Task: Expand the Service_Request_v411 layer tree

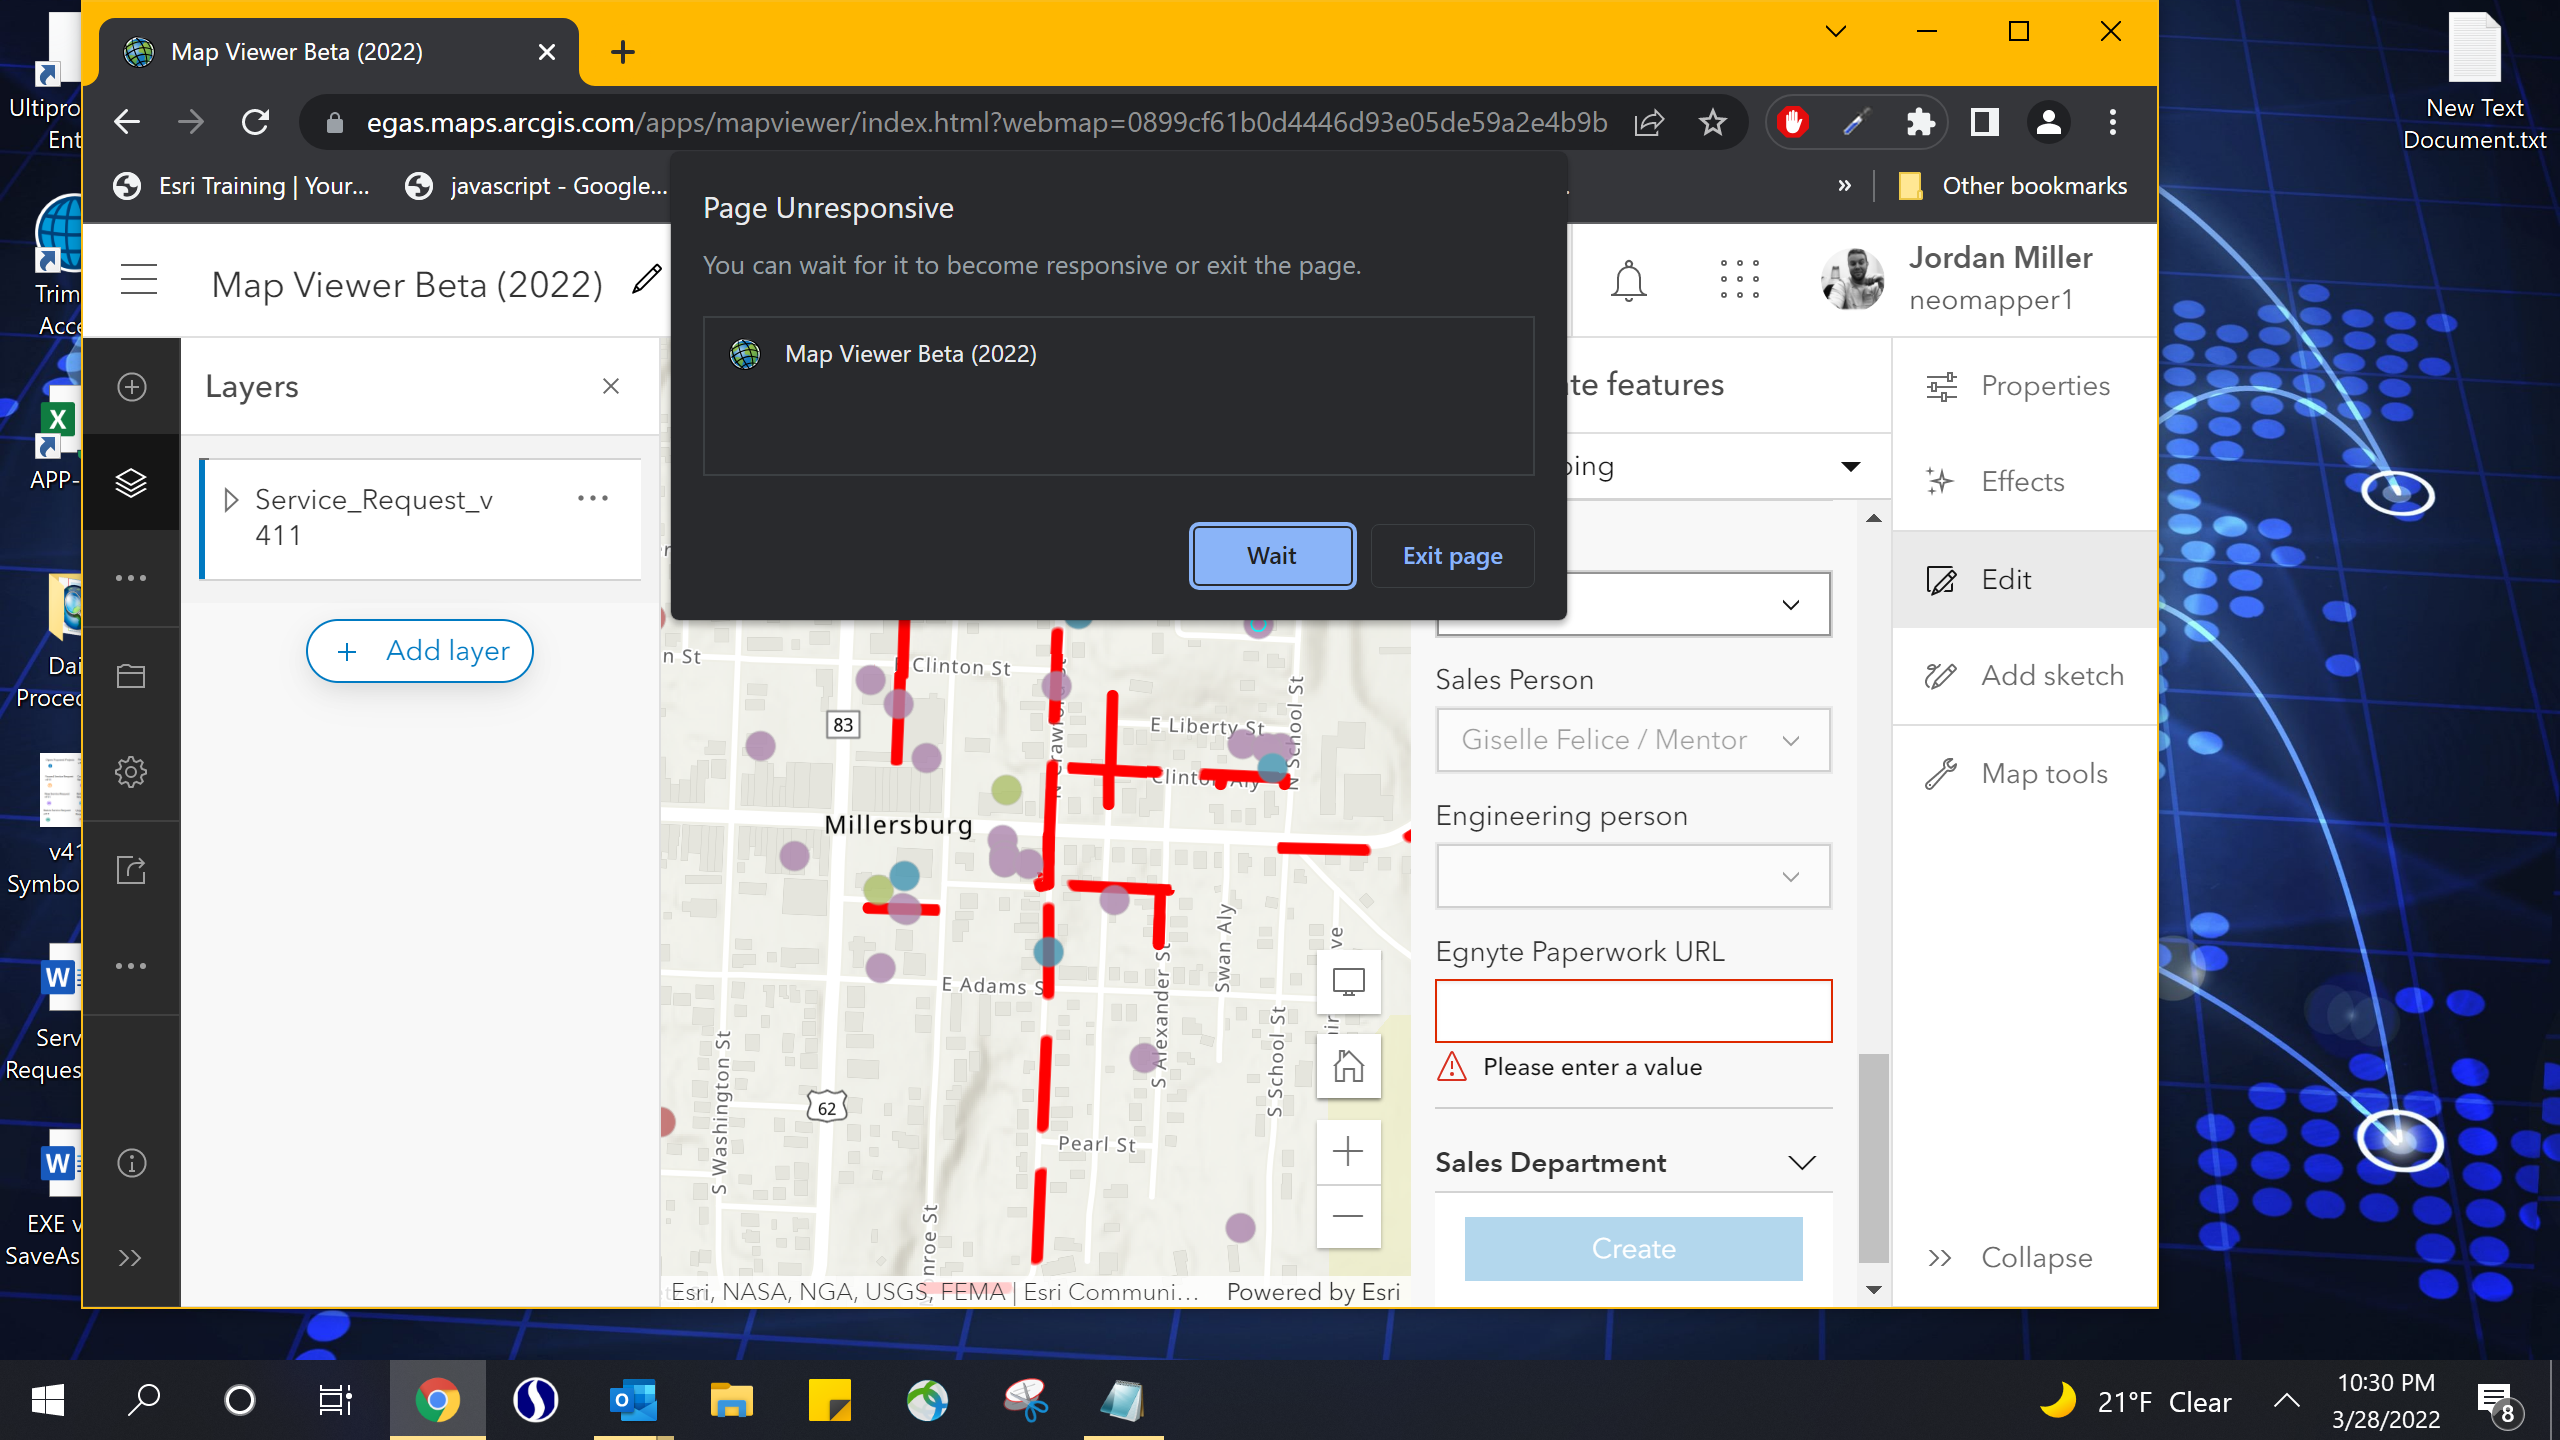Action: click(231, 499)
